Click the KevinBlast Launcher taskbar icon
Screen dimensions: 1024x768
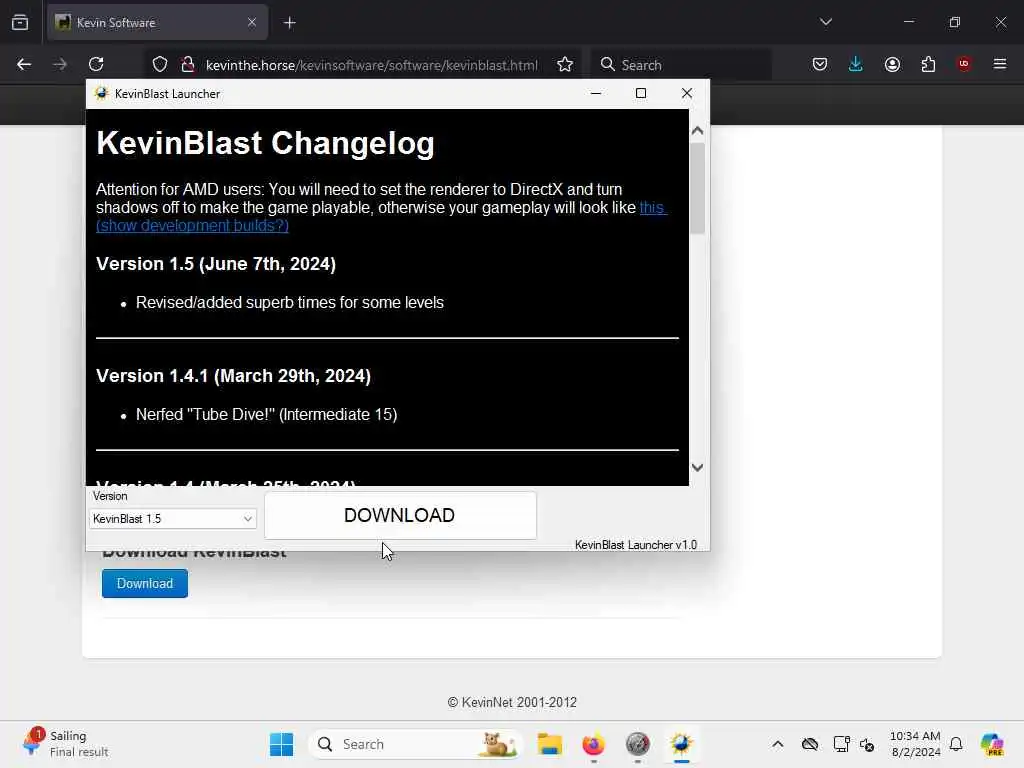point(681,744)
